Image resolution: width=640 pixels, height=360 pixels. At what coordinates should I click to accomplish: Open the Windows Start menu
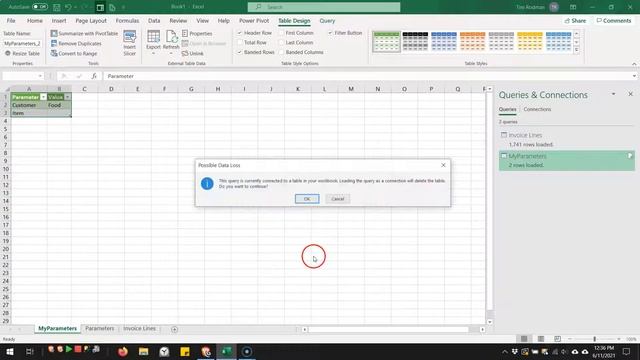[x=9, y=351]
